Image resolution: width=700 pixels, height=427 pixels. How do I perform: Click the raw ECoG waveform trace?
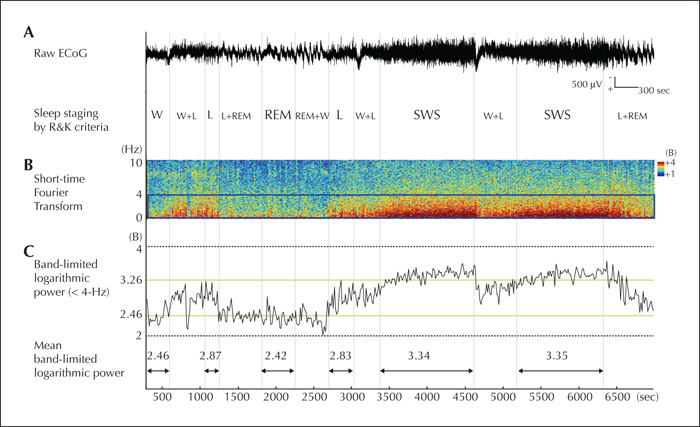(x=400, y=53)
